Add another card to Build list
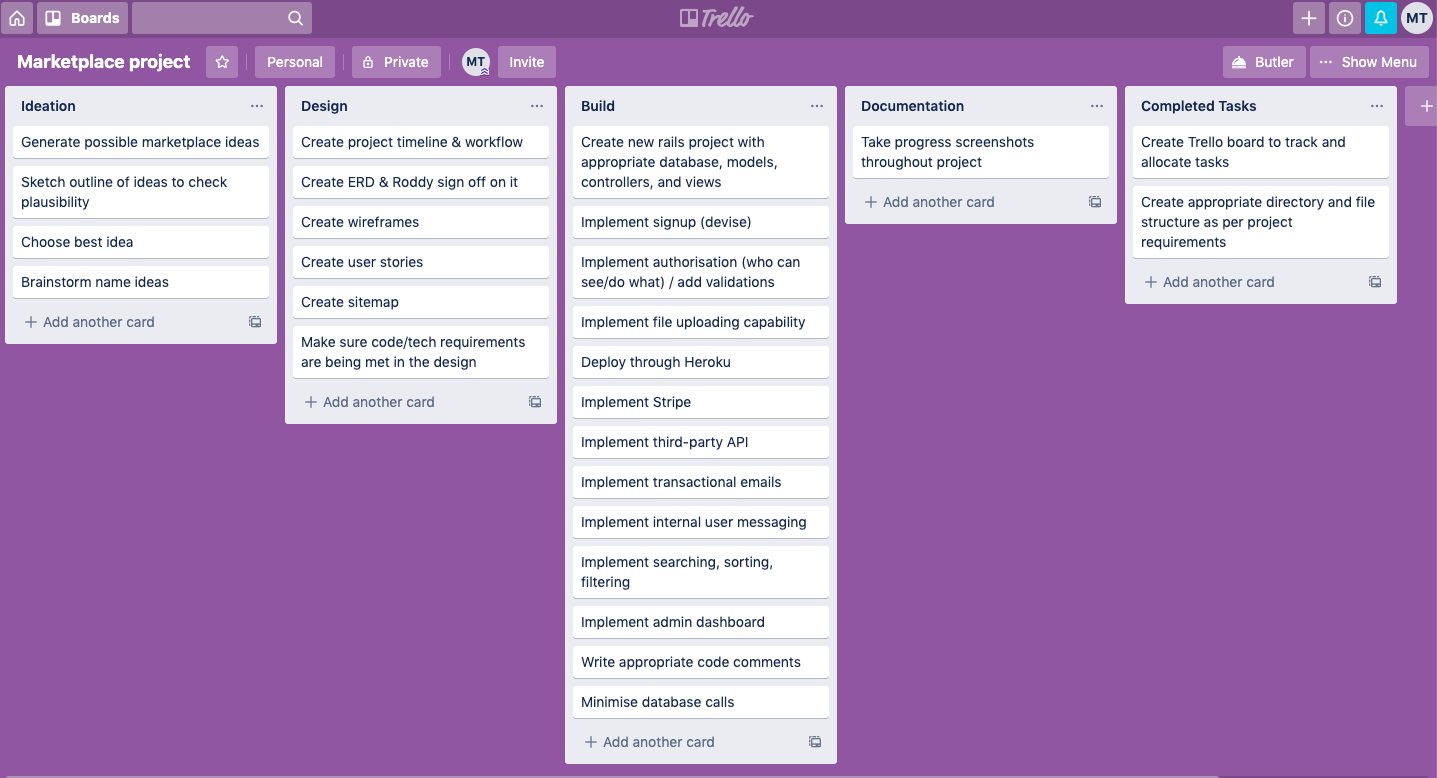1437x778 pixels. 649,742
